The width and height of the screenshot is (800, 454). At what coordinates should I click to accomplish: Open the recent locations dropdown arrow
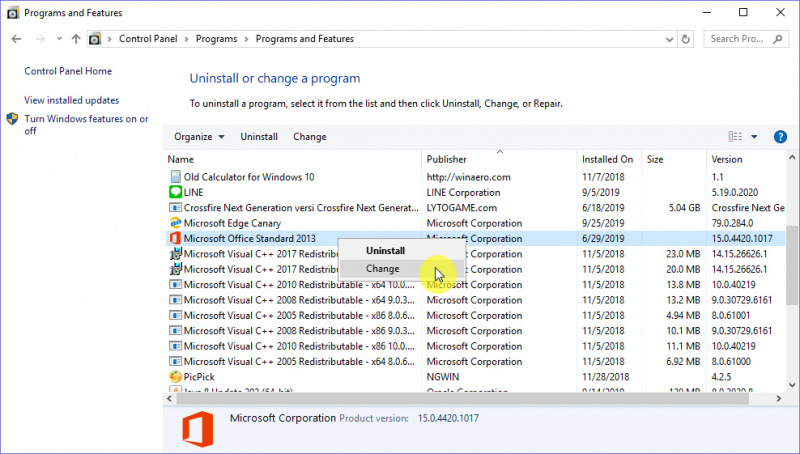(59, 39)
